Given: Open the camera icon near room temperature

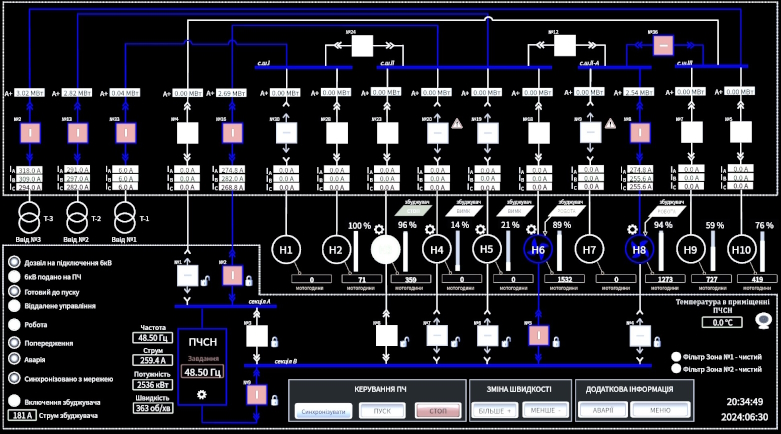Looking at the screenshot, I should 763,320.
